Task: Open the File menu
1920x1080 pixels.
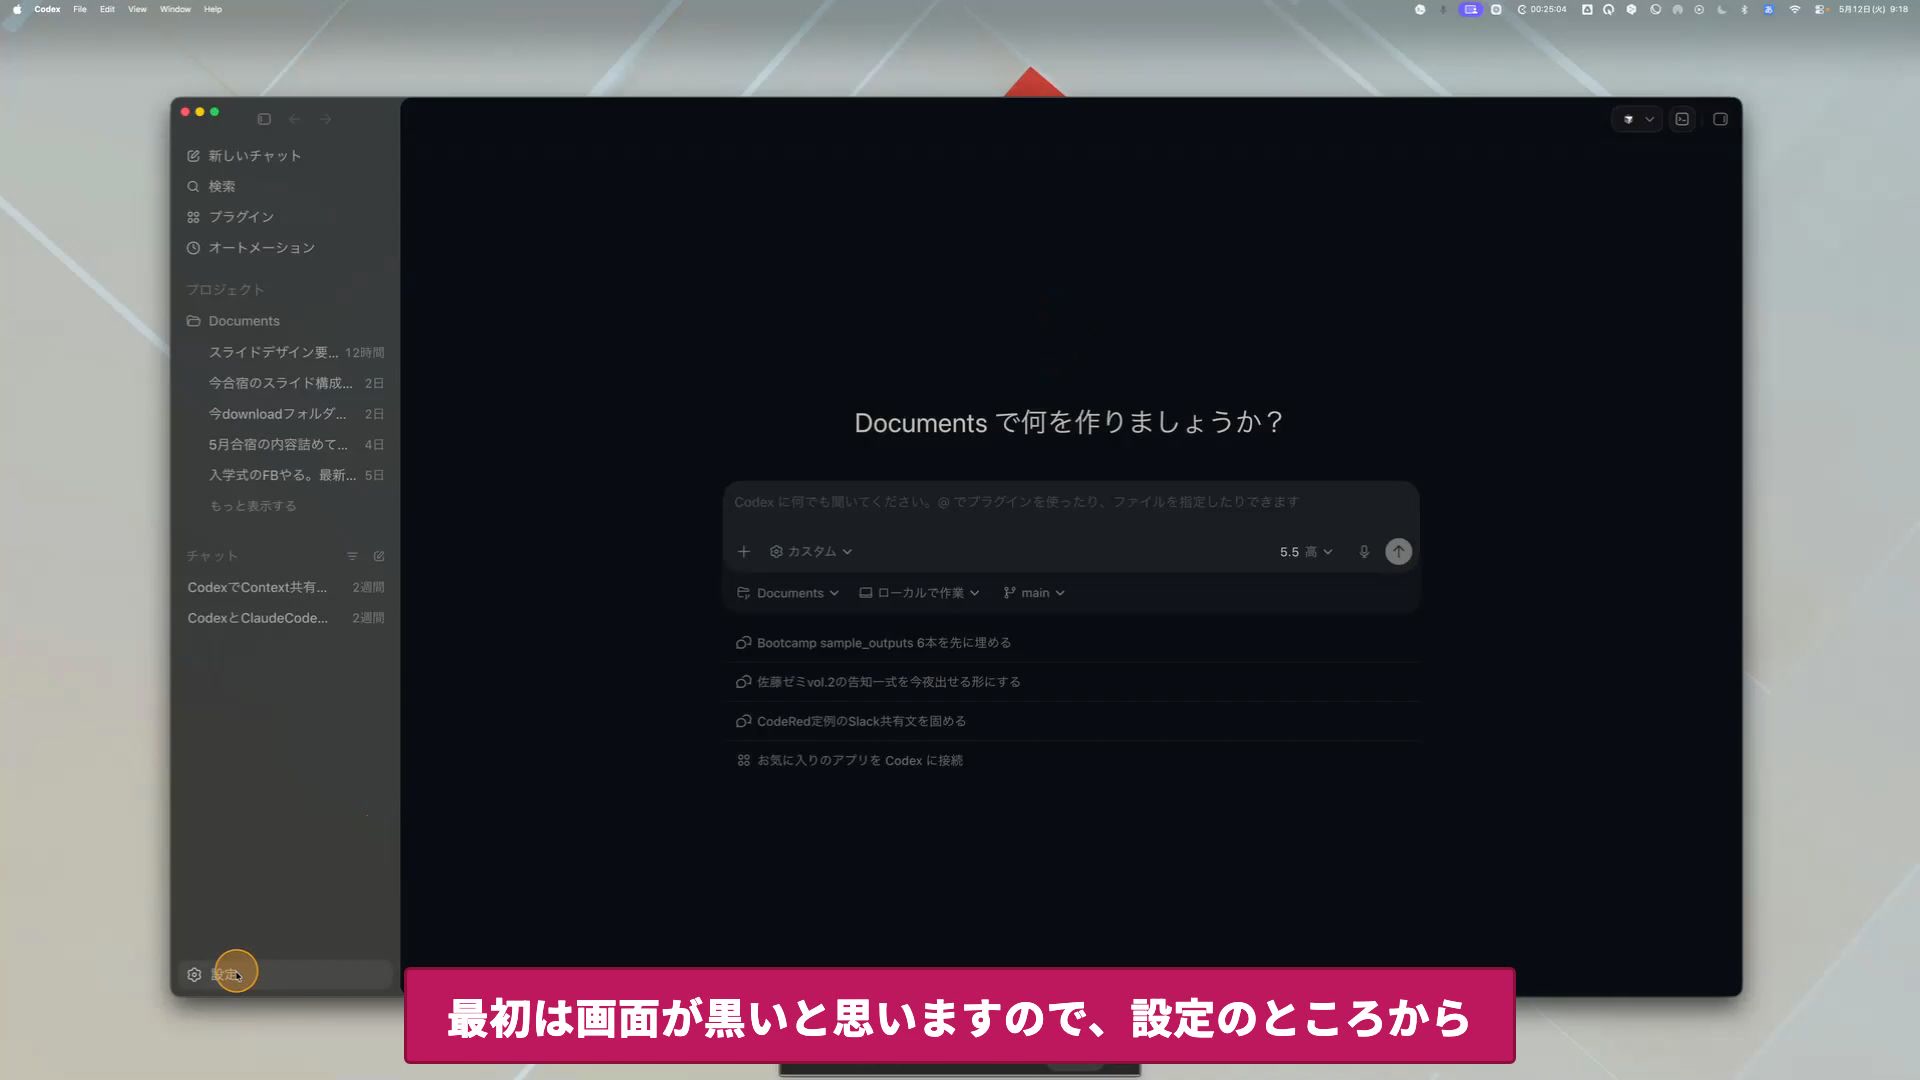Action: 80,9
